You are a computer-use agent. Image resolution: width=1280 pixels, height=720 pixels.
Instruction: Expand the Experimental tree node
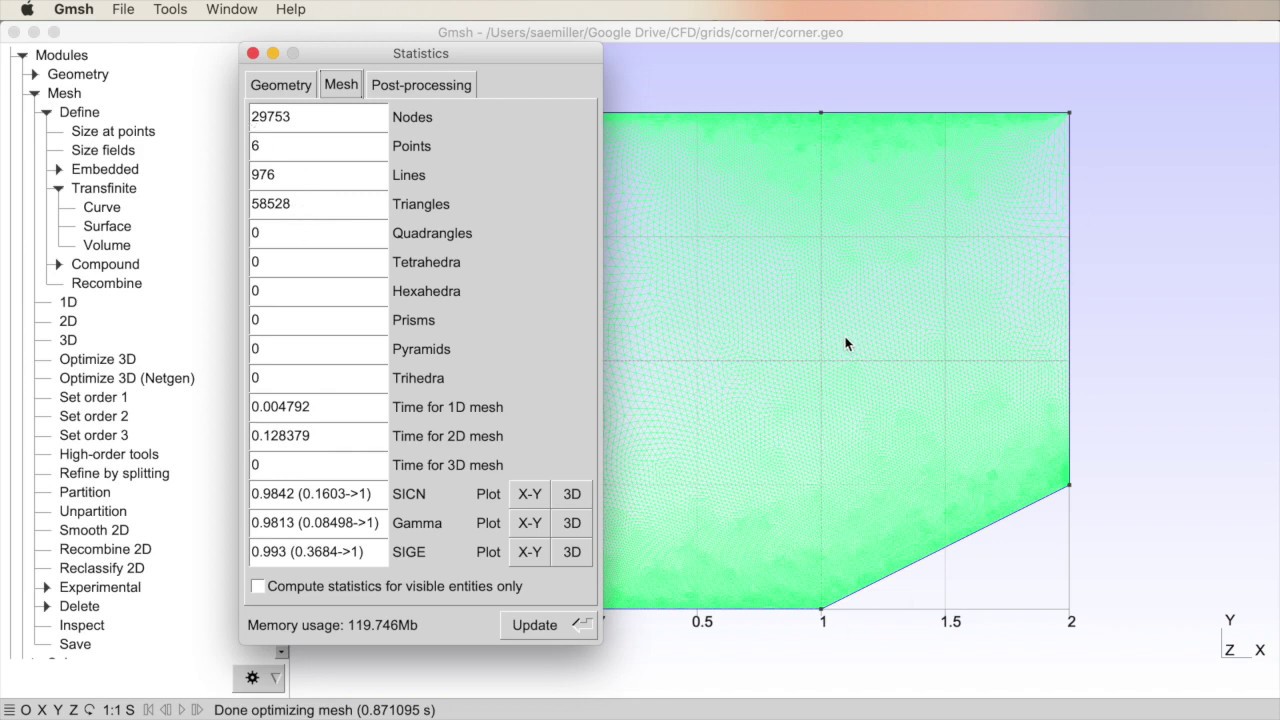(x=47, y=587)
